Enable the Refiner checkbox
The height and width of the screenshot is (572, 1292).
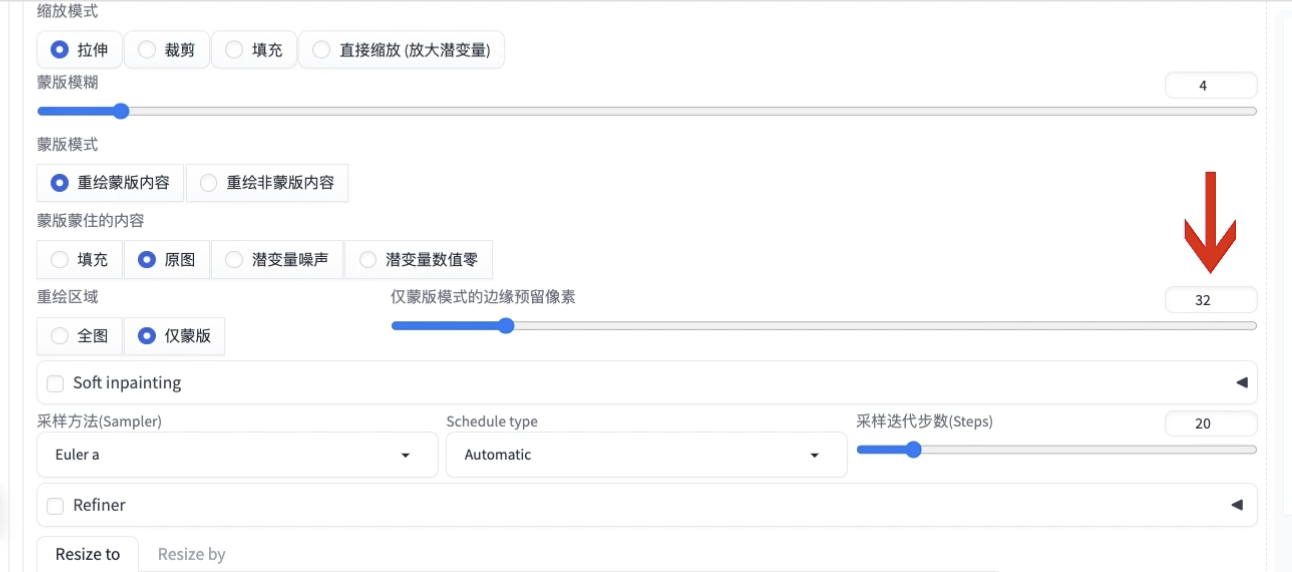pyautogui.click(x=55, y=505)
